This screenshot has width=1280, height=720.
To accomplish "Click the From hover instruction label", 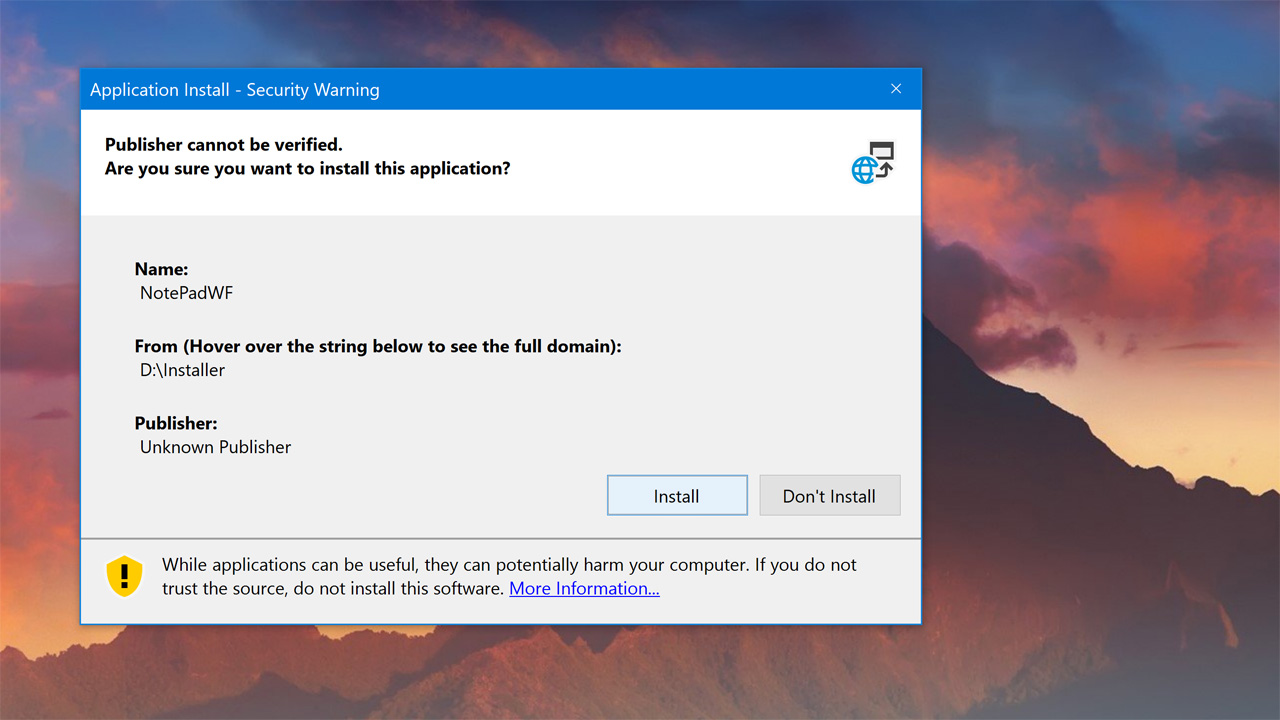I will click(x=378, y=346).
